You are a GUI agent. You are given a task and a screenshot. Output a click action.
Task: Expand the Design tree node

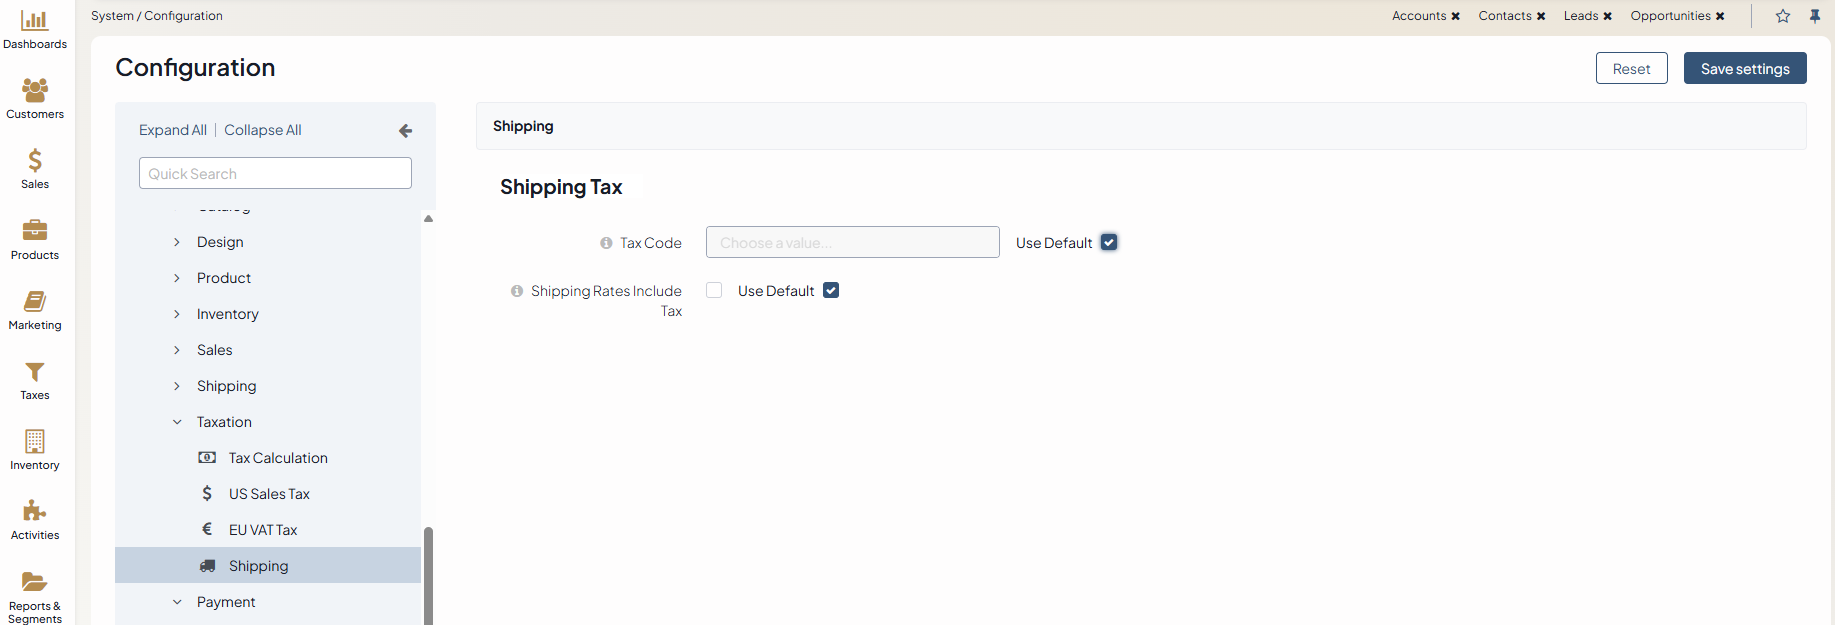pos(177,242)
